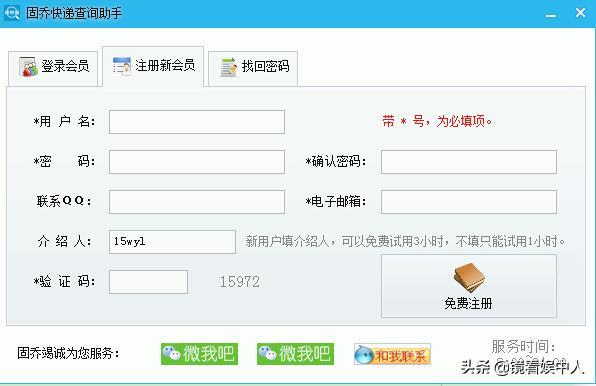Open the second green WeChat 微我吧 button
Image resolution: width=596 pixels, height=386 pixels.
[295, 354]
